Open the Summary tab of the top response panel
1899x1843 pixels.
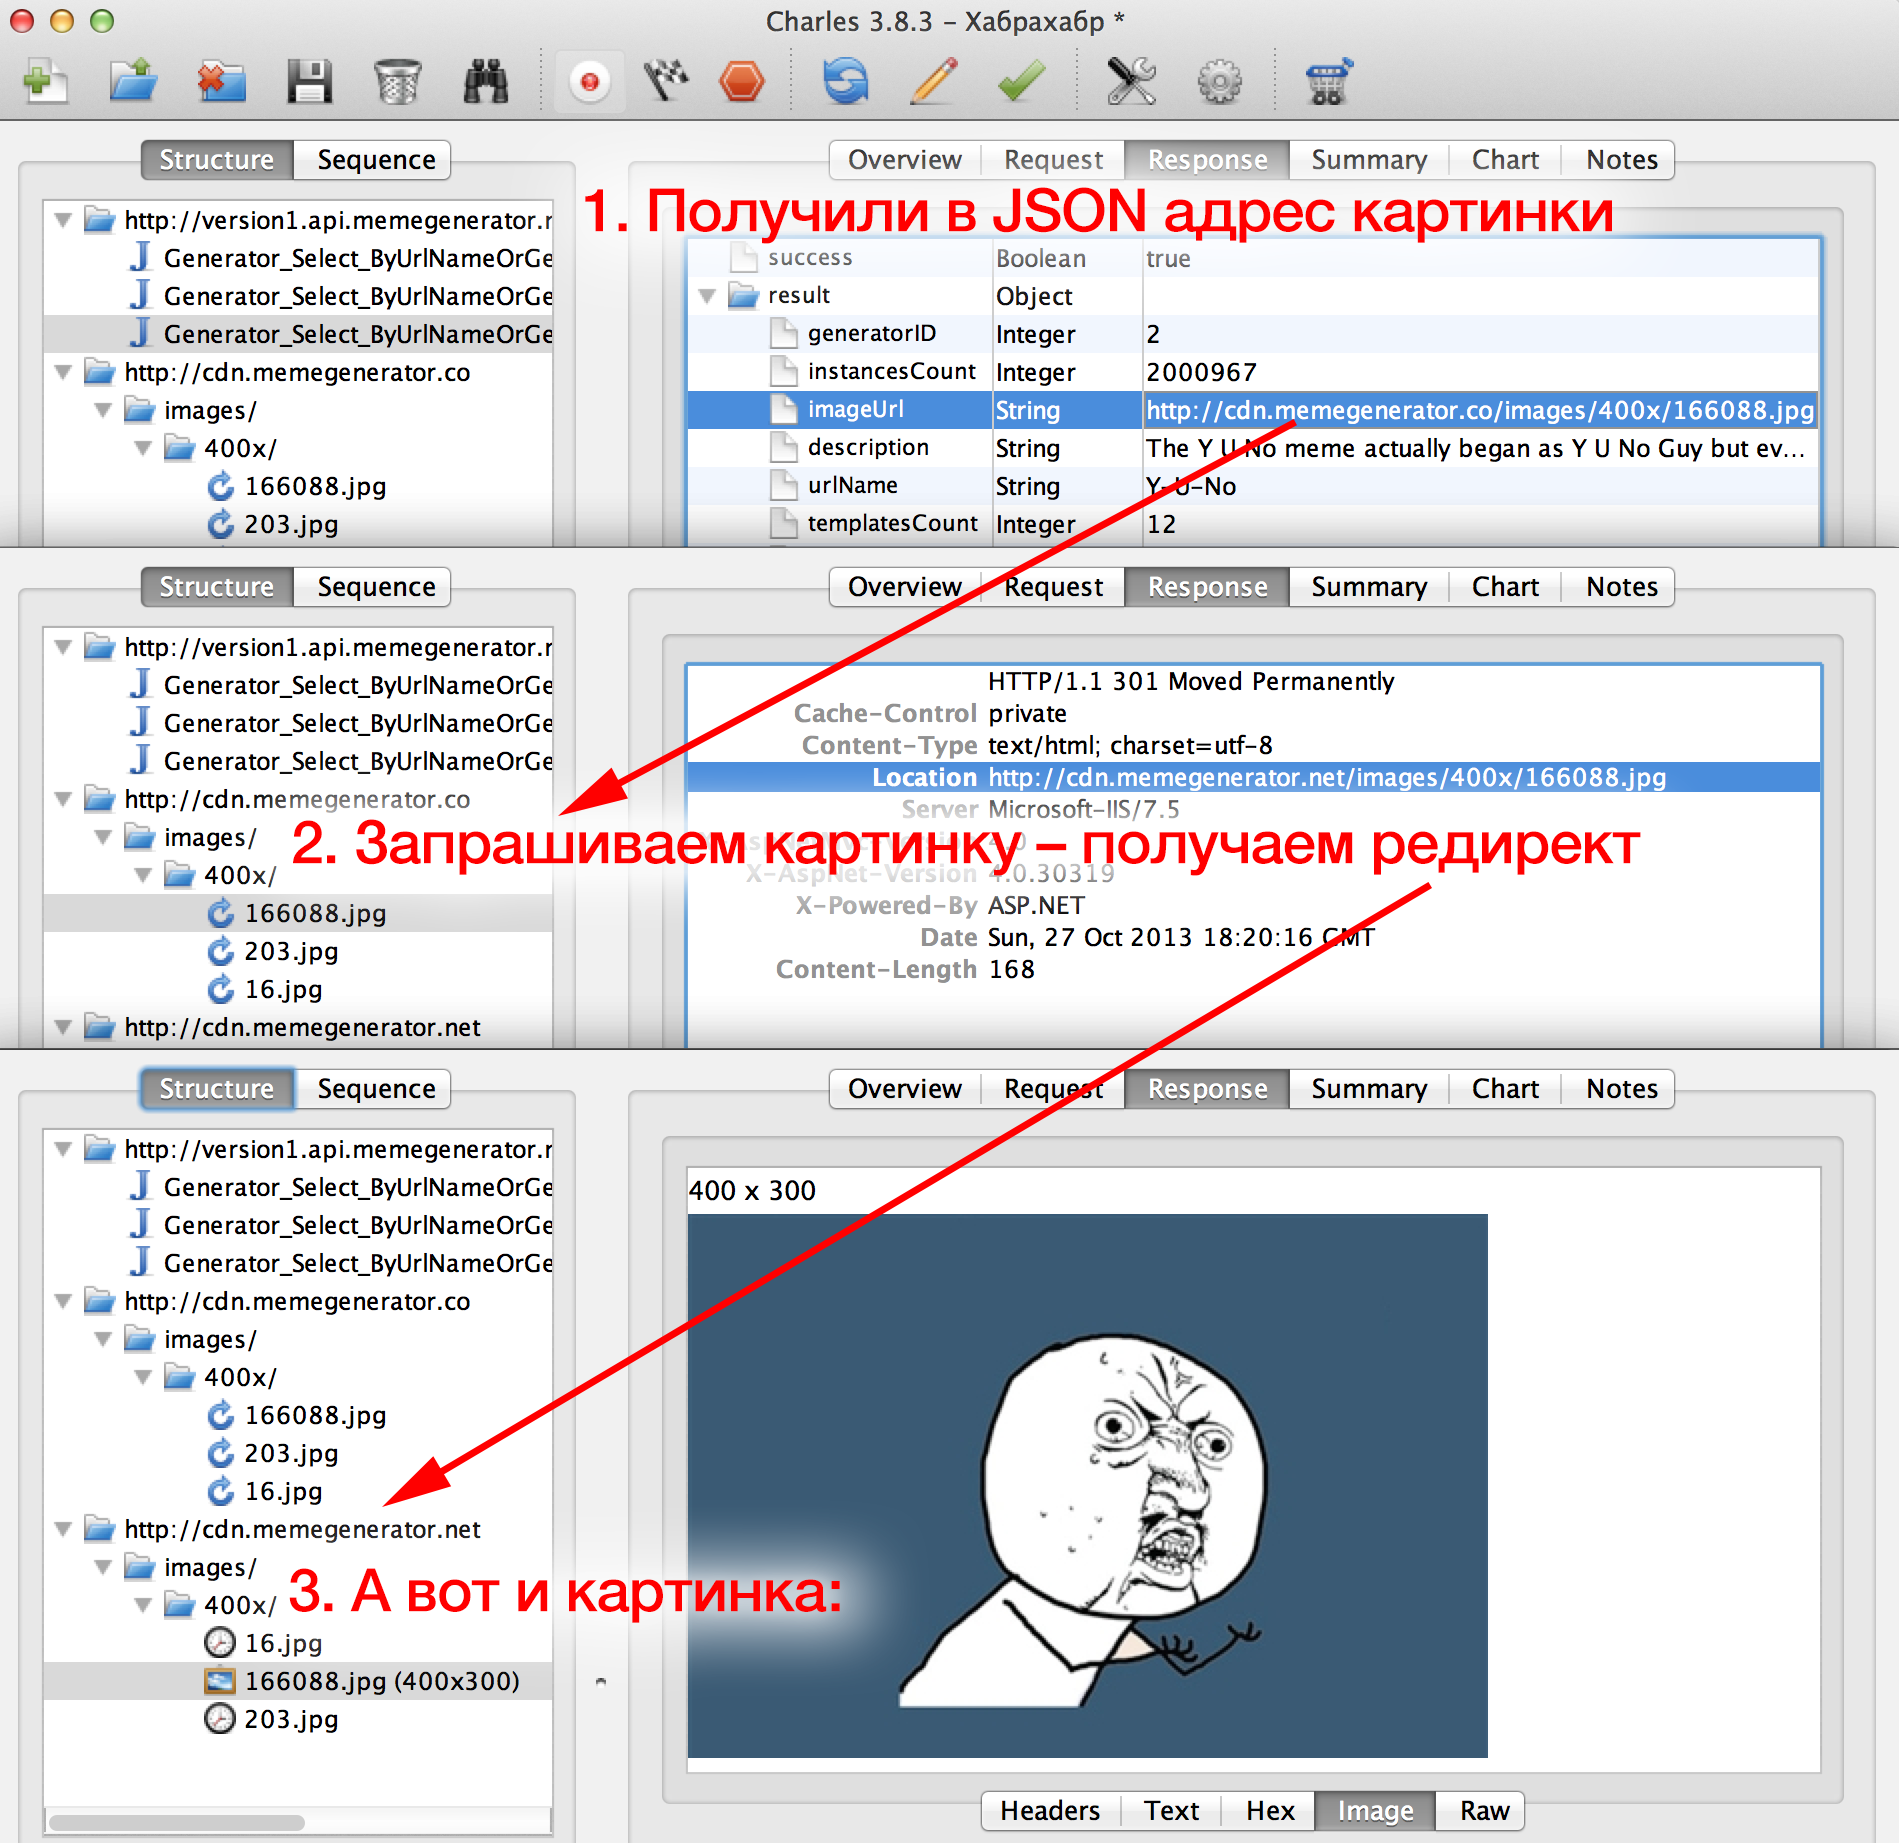1367,159
